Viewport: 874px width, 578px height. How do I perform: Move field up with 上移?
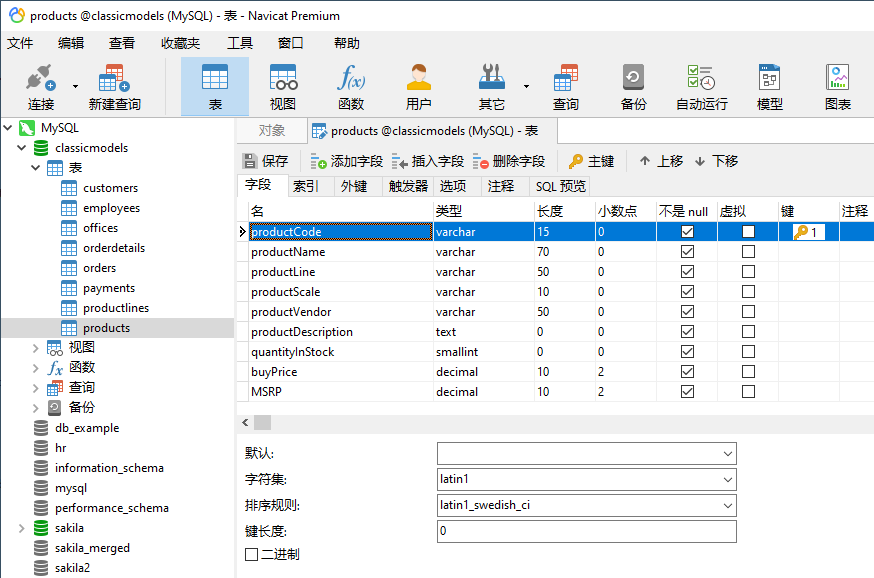point(661,161)
